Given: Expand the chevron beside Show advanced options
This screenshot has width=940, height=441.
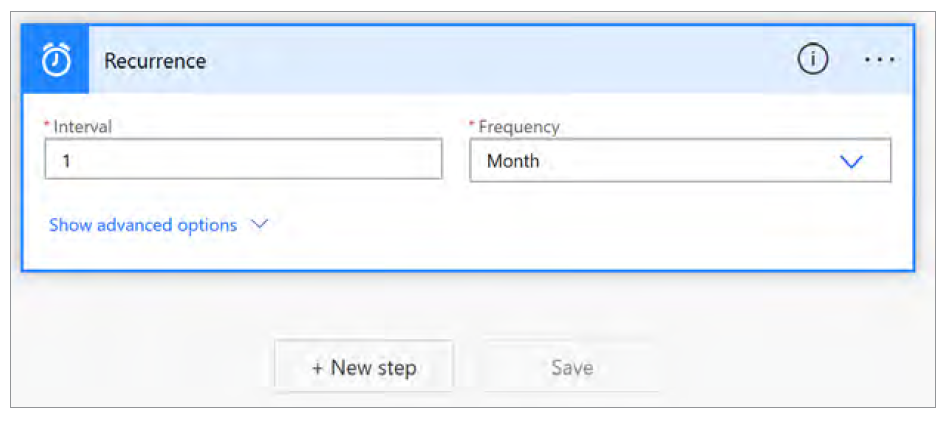Looking at the screenshot, I should [x=259, y=225].
